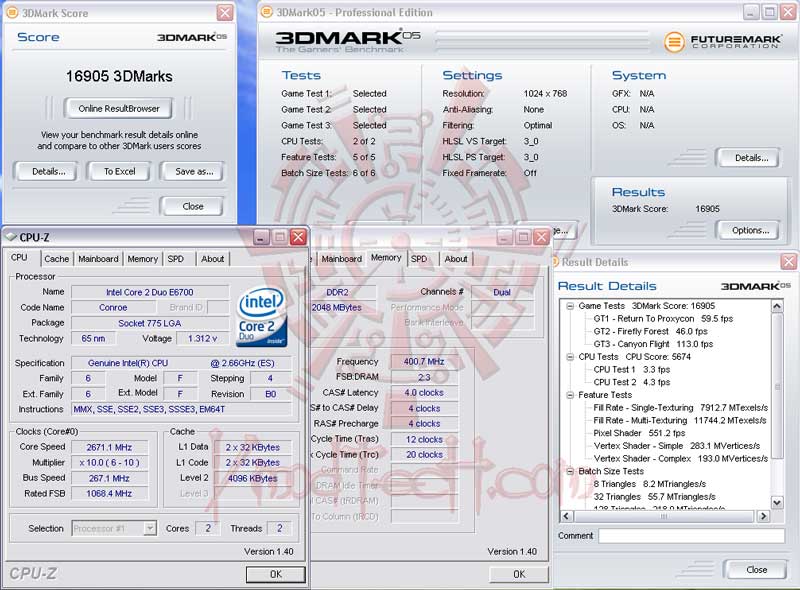Click the Level 2 4096 KBytes value
Screen dimensions: 800x590
point(253,478)
